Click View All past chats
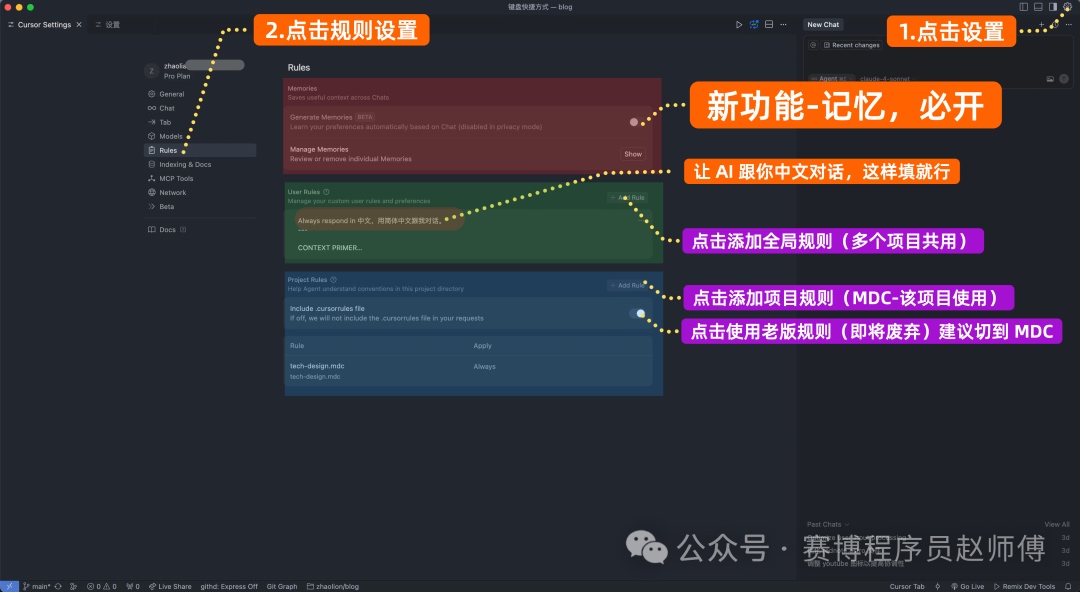 1057,524
